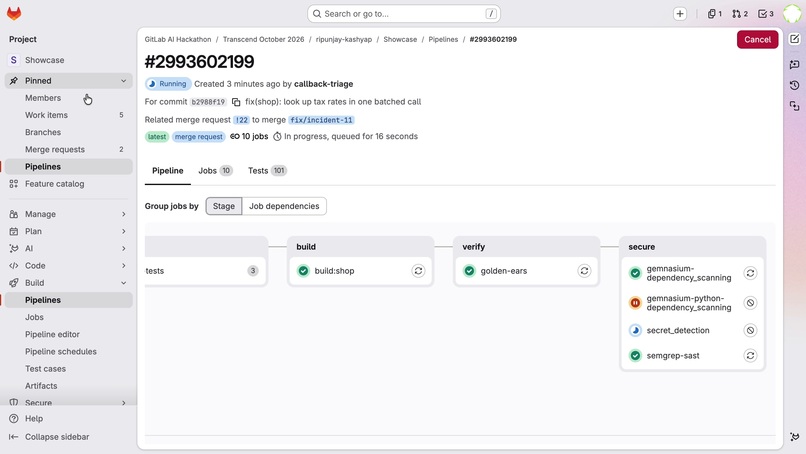
Task: Collapse the Build menu
Action: pos(68,283)
